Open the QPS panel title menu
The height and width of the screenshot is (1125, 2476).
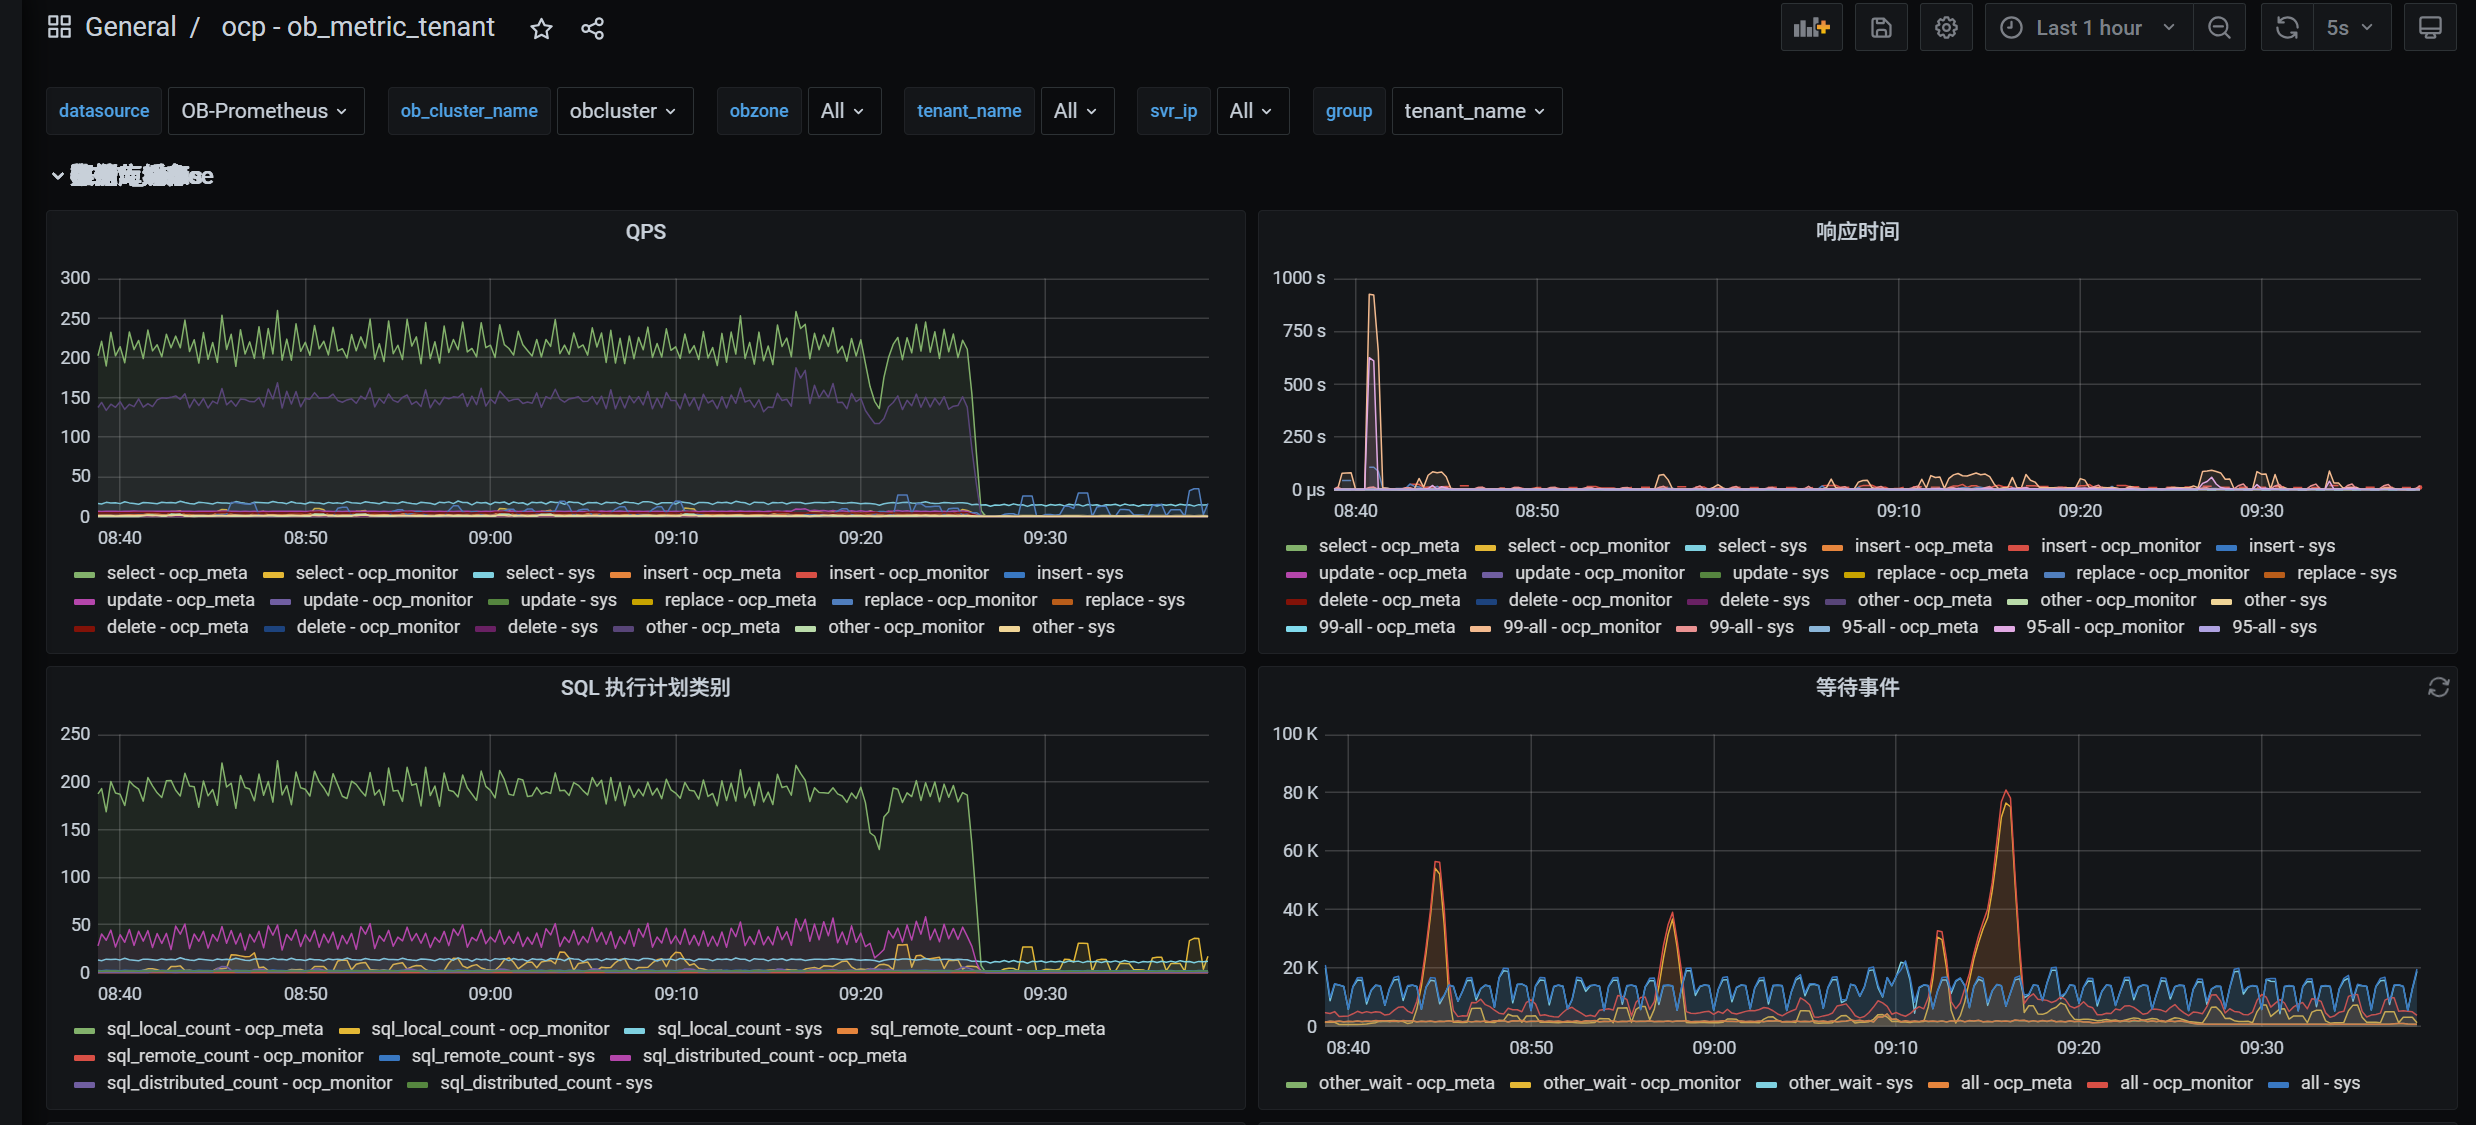click(645, 232)
